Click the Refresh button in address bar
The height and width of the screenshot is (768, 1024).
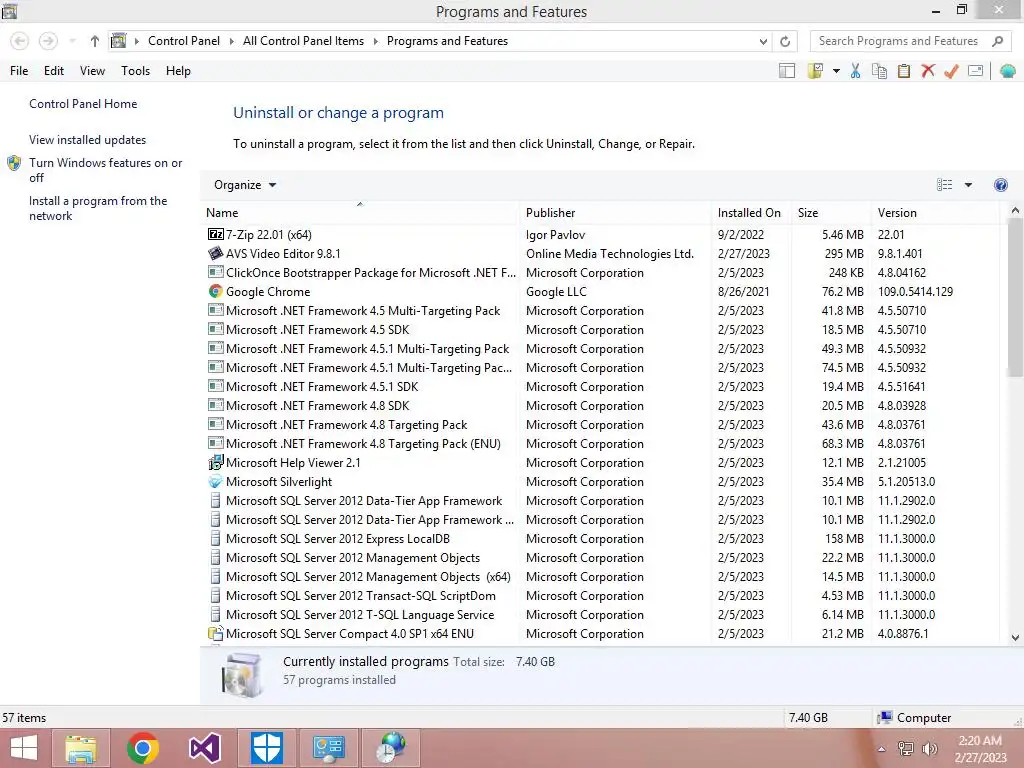point(785,41)
